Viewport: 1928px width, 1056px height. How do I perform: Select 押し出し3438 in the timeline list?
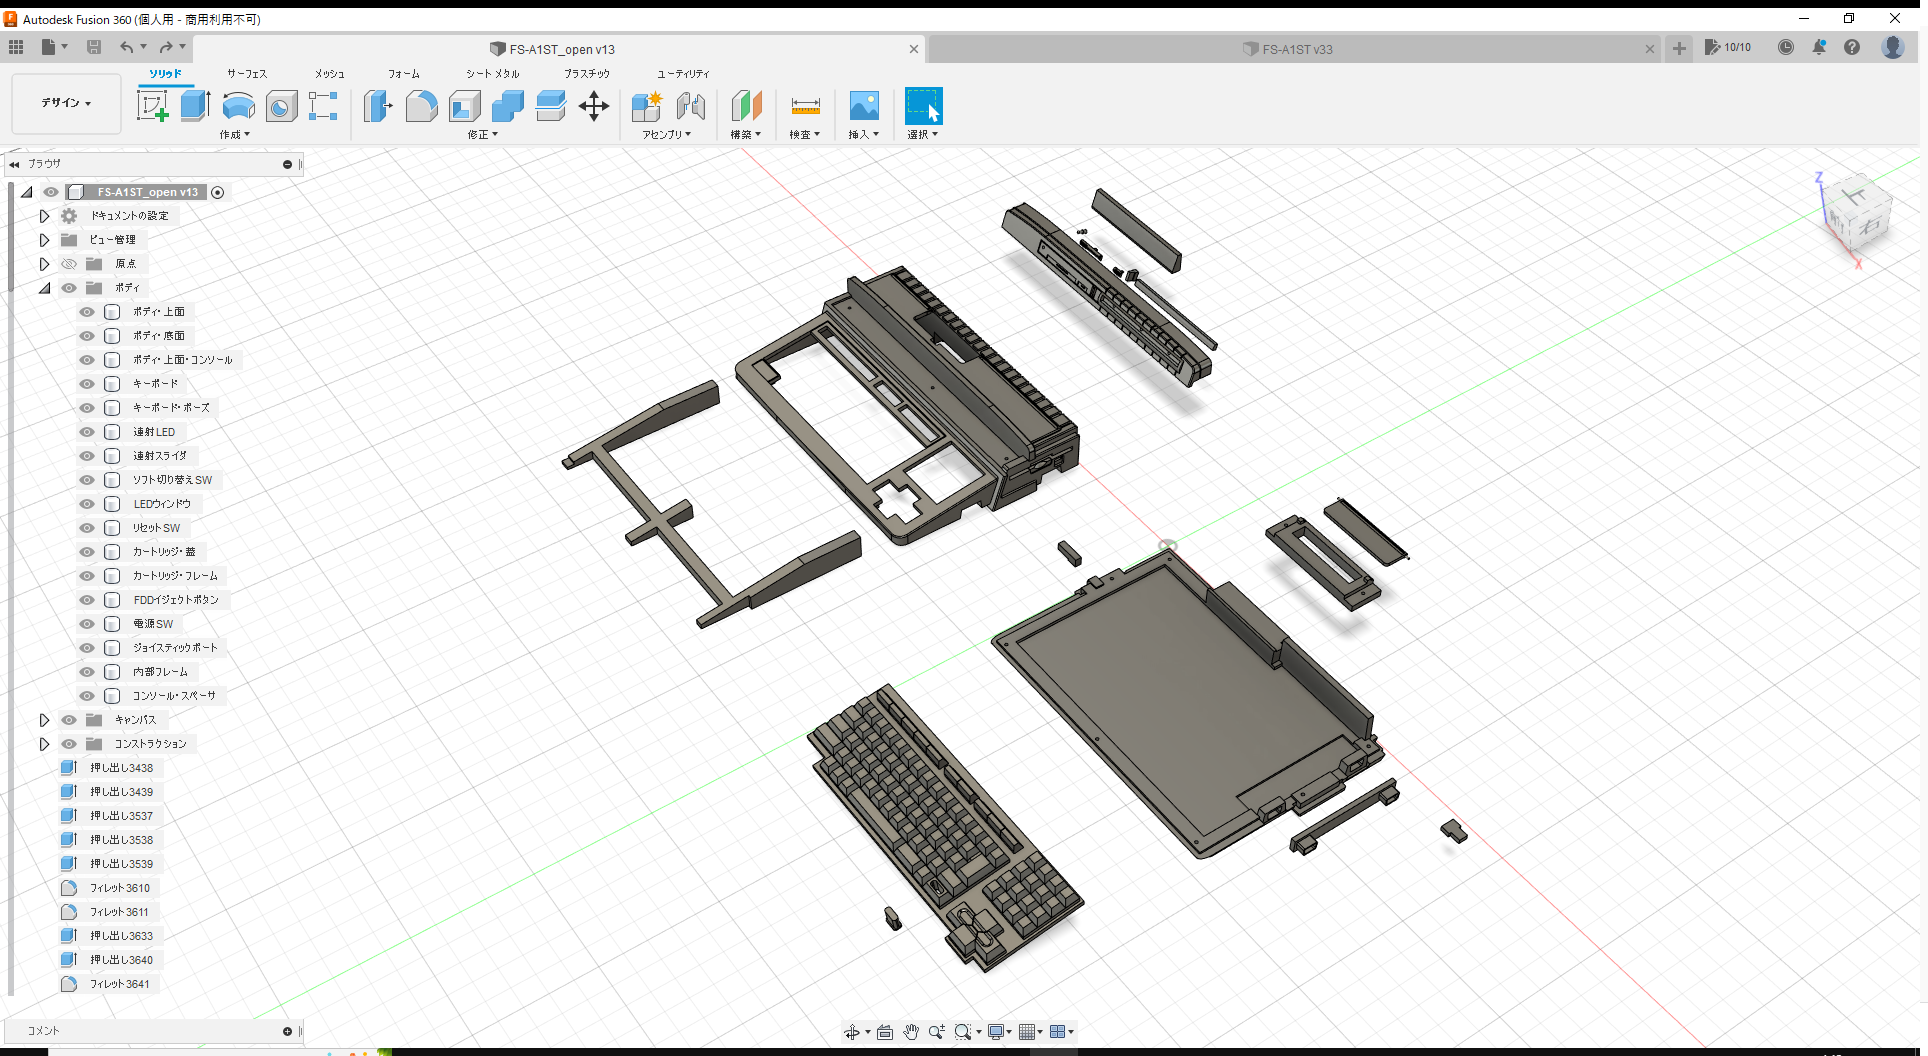point(123,767)
